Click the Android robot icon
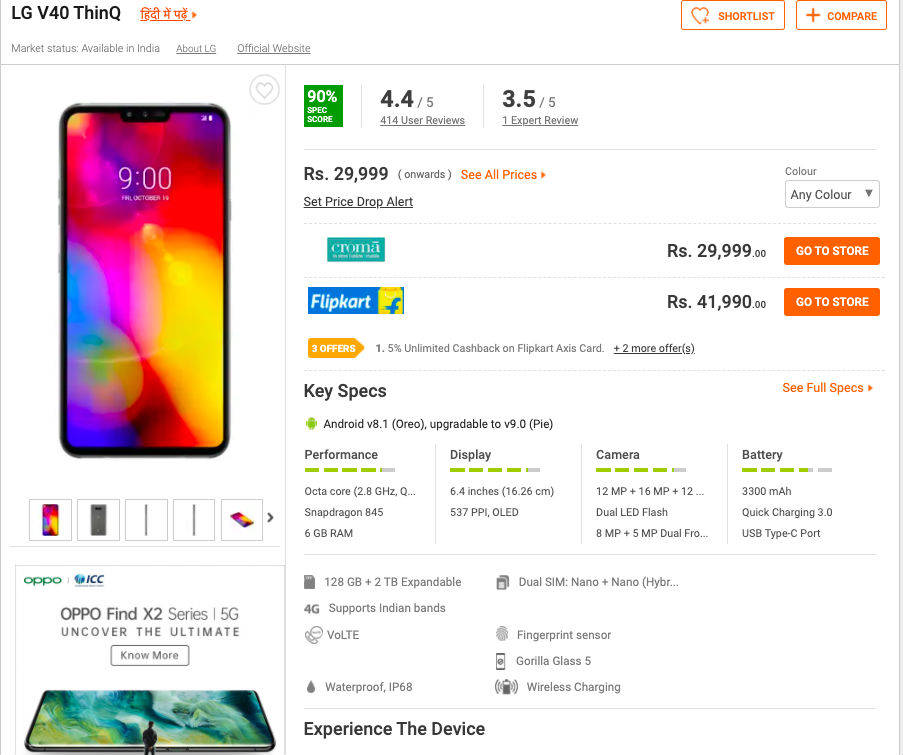 pos(311,424)
